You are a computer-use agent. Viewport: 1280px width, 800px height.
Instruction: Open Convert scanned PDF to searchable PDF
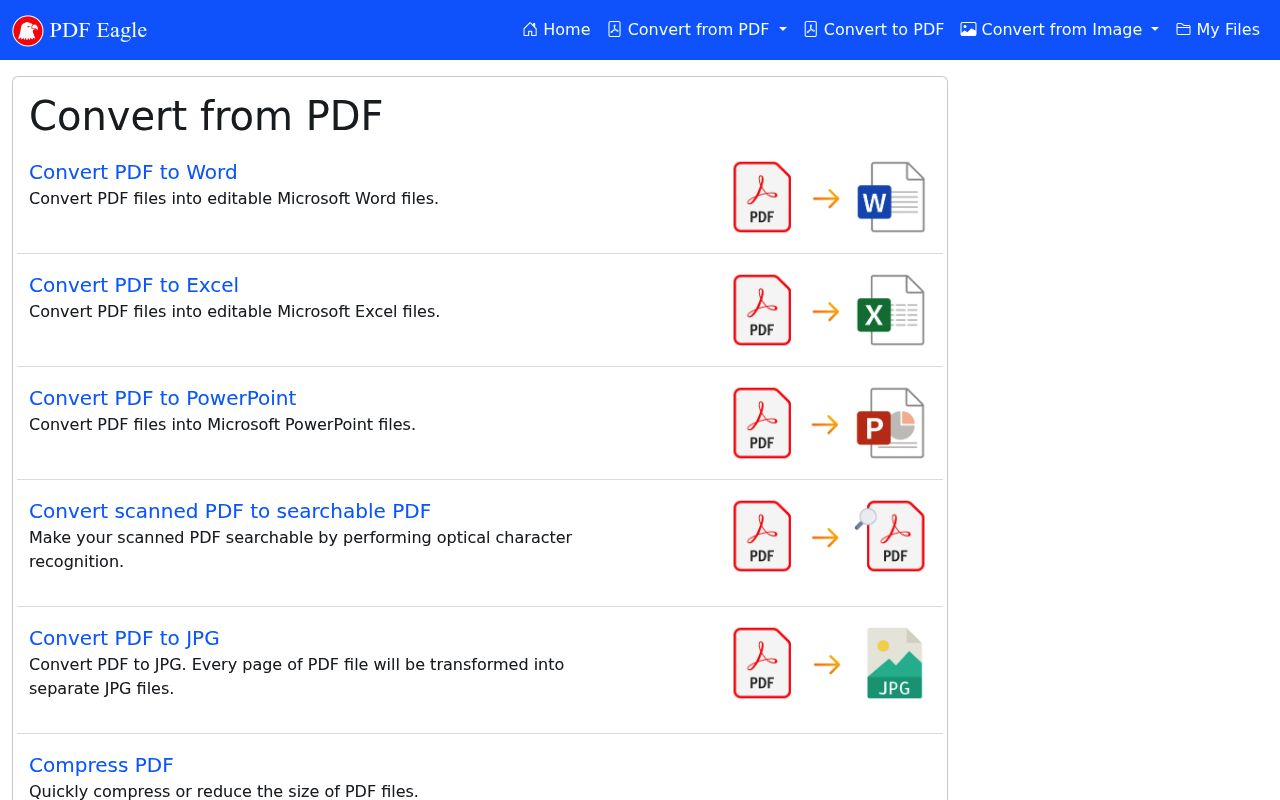(230, 511)
